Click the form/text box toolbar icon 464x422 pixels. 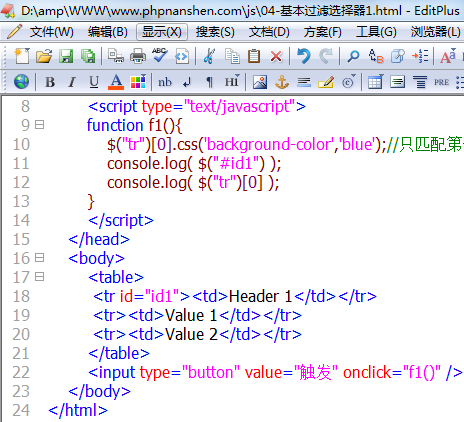[x=397, y=82]
